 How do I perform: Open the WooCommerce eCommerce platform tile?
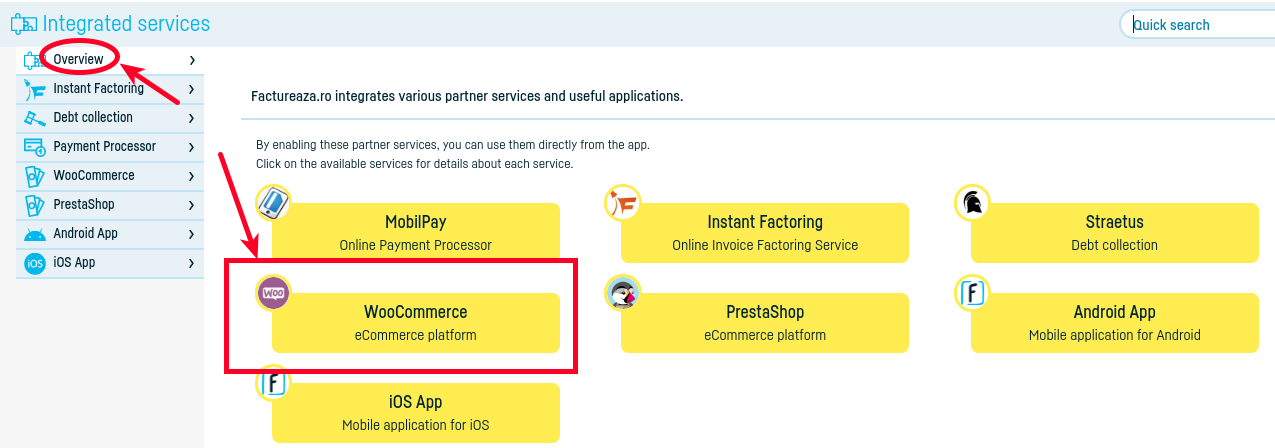point(415,323)
